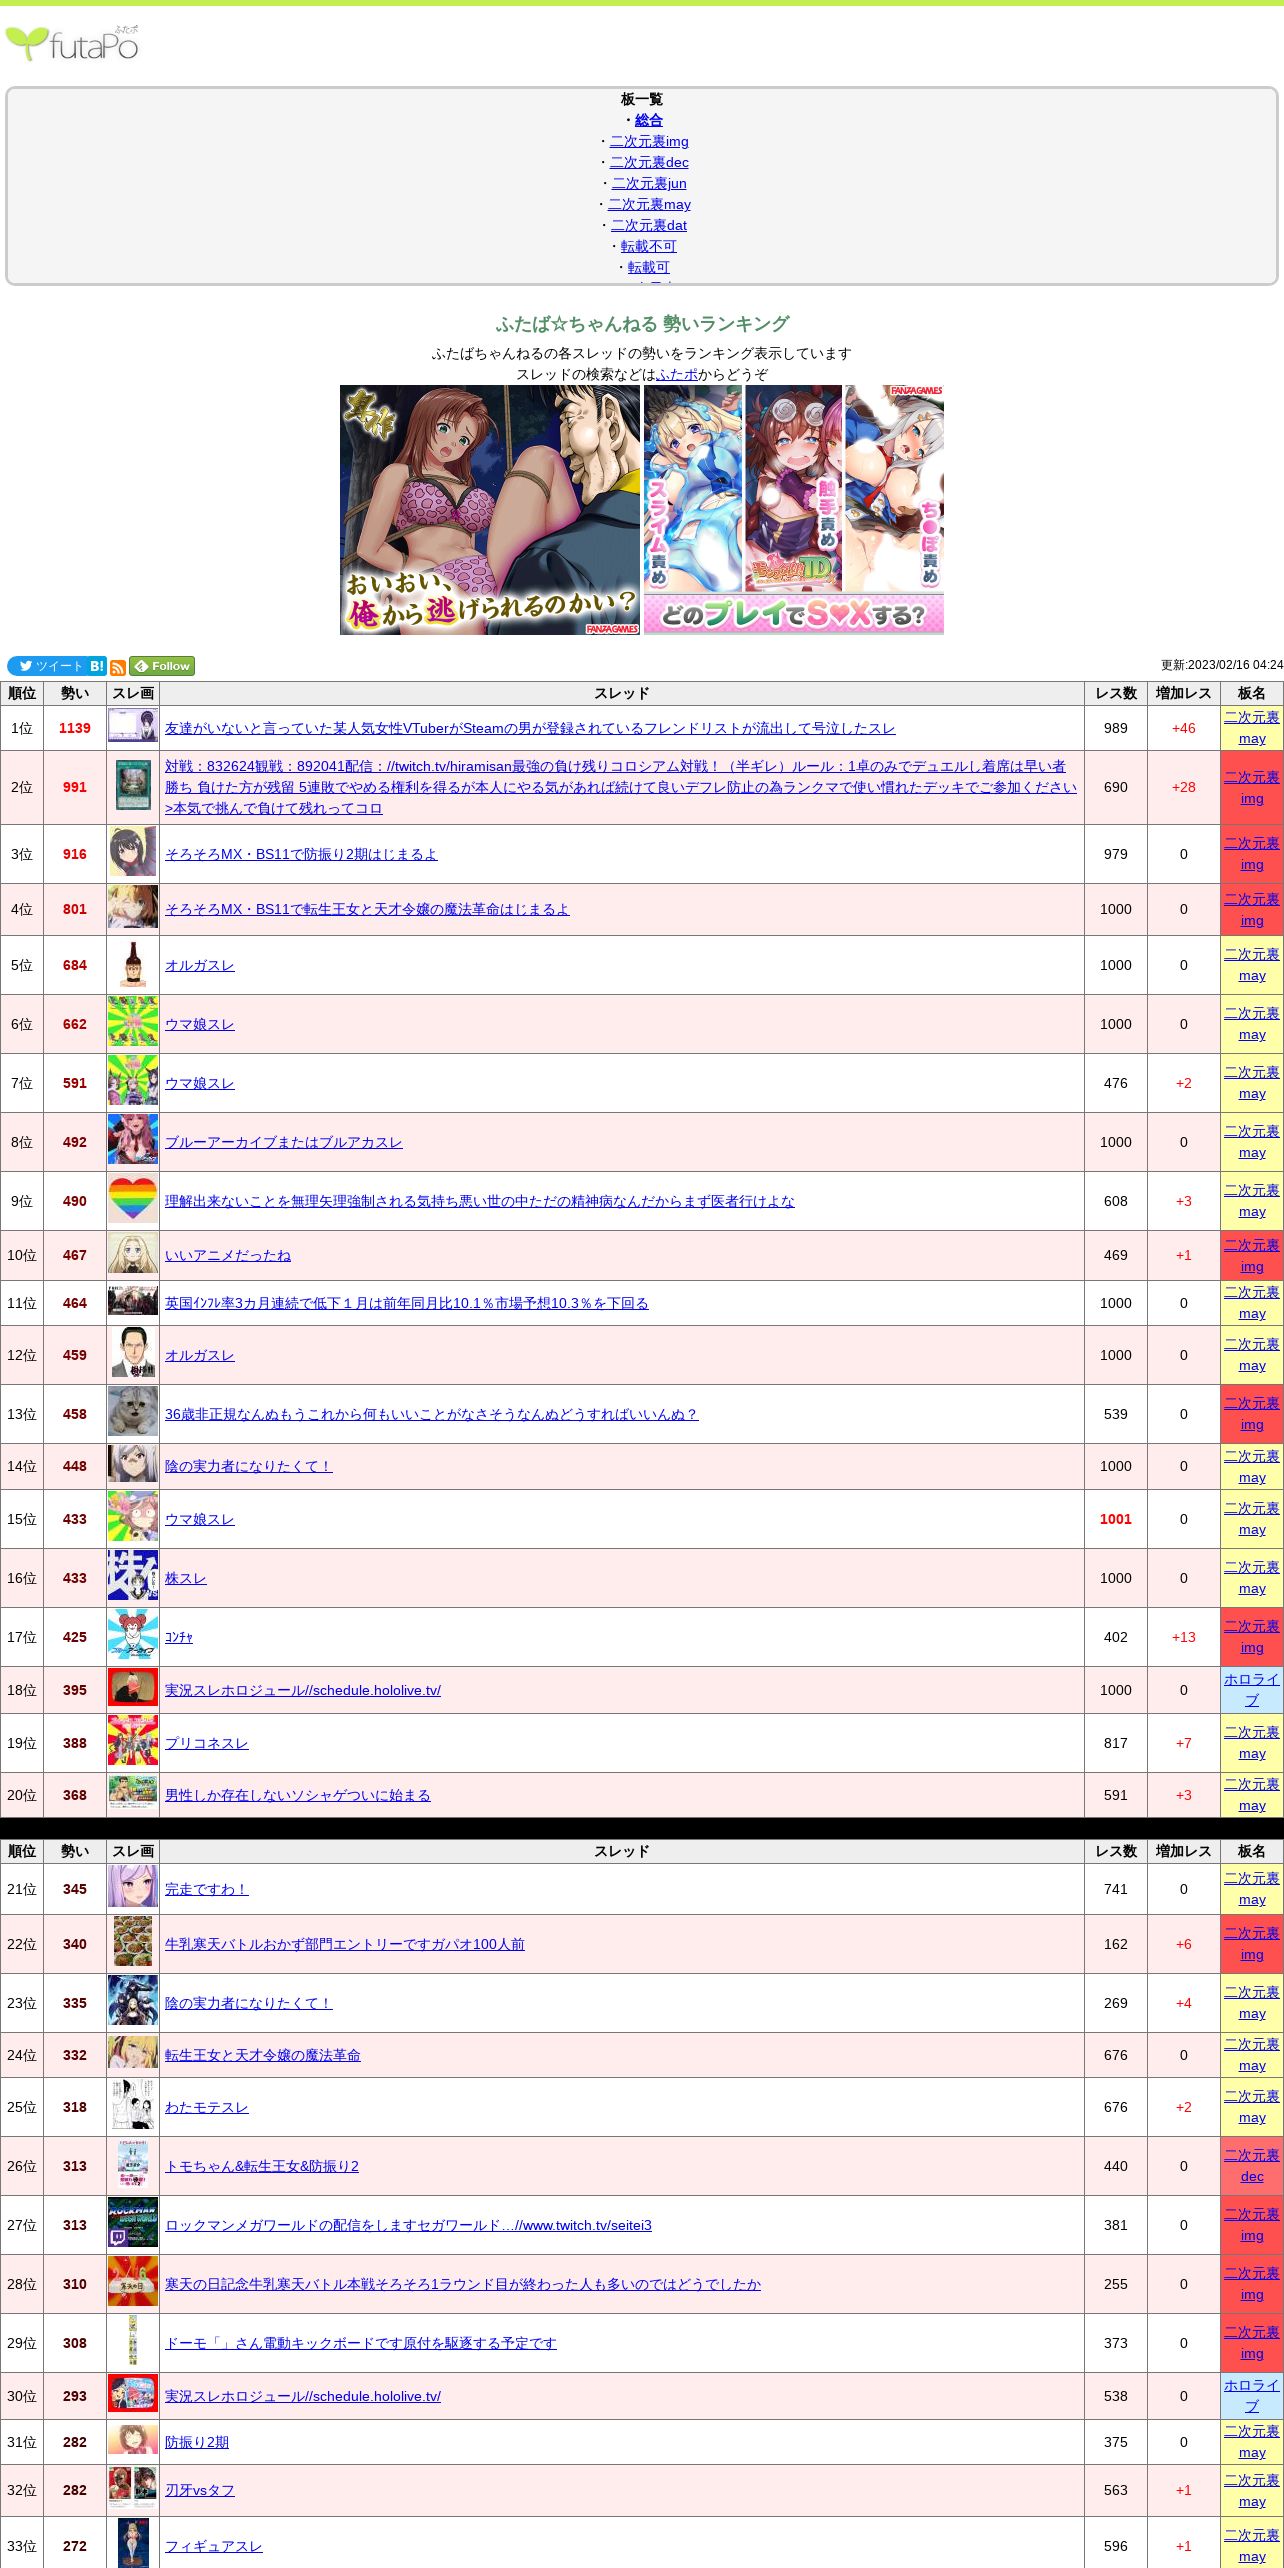Select 二次元裏dec in the board list

click(x=649, y=162)
